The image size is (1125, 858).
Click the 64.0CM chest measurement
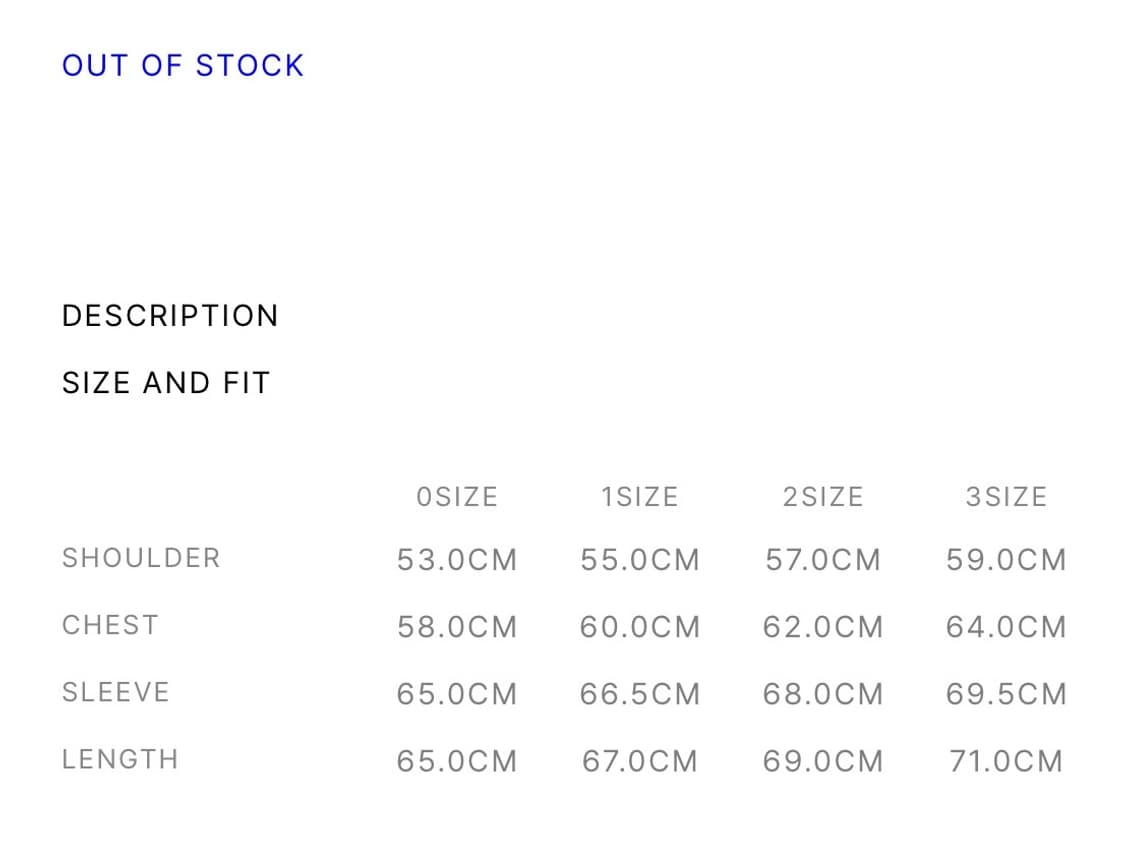[1006, 627]
